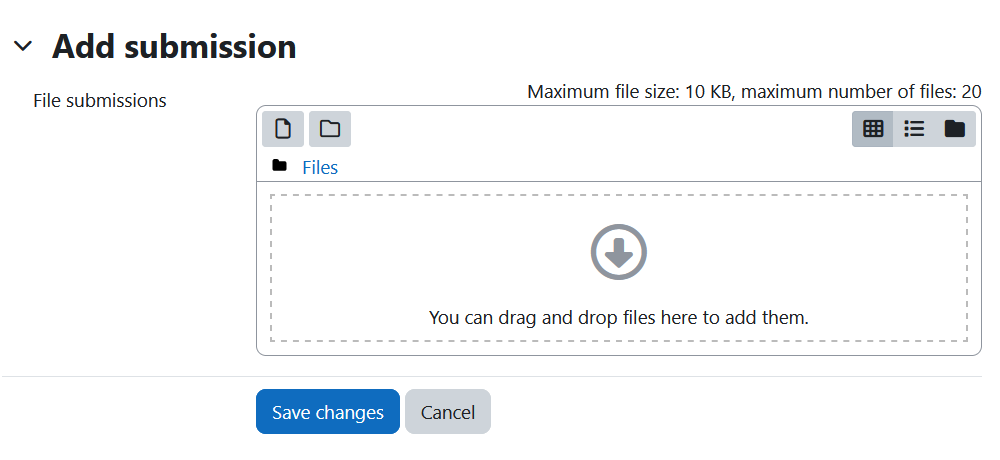Screen dimensions: 1000x460
Task: Click the circled down-arrow upload icon
Action: point(619,252)
